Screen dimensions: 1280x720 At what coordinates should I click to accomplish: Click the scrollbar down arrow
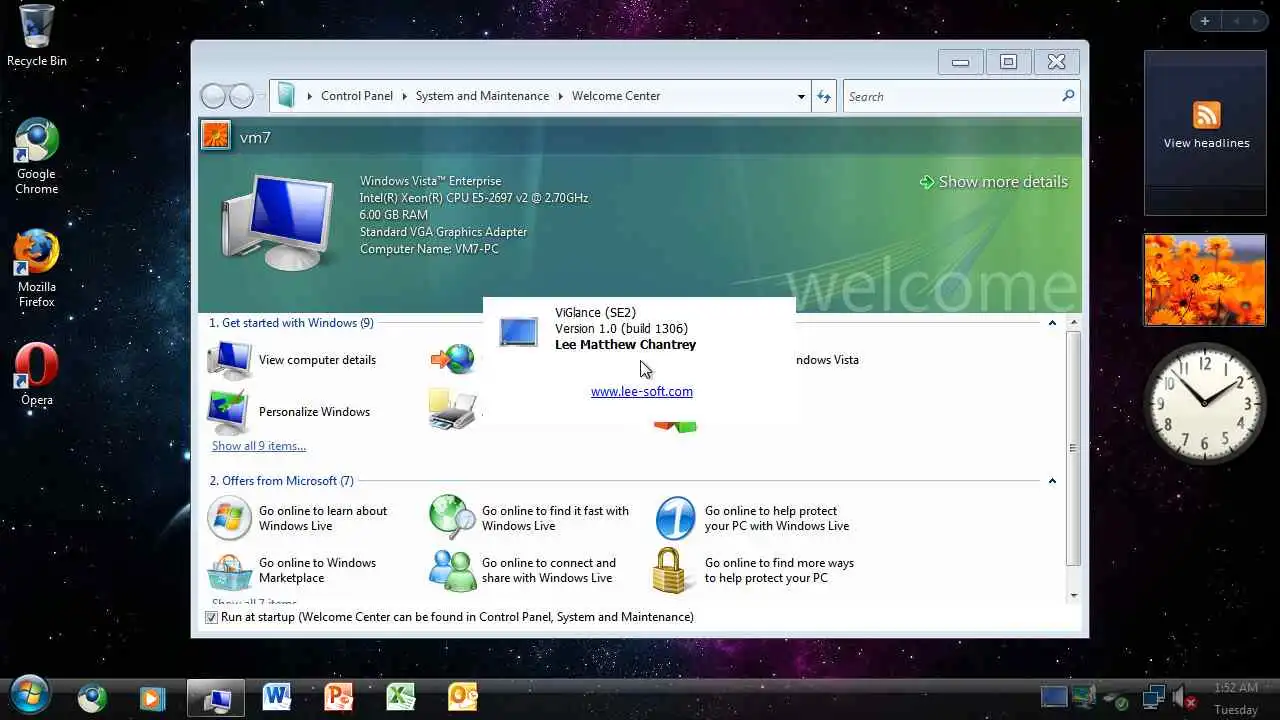1073,596
